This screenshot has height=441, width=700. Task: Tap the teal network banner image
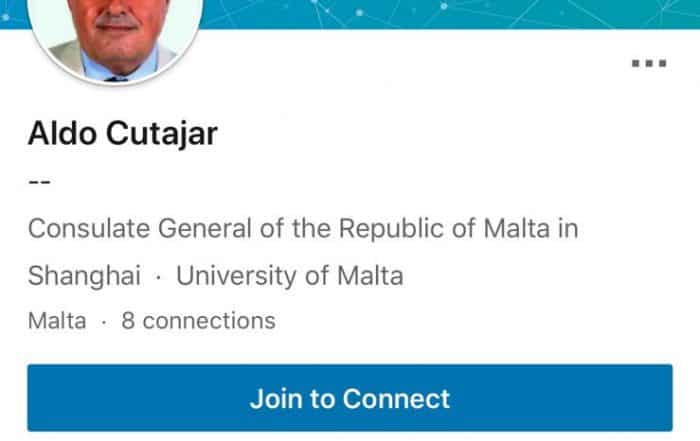click(450, 14)
